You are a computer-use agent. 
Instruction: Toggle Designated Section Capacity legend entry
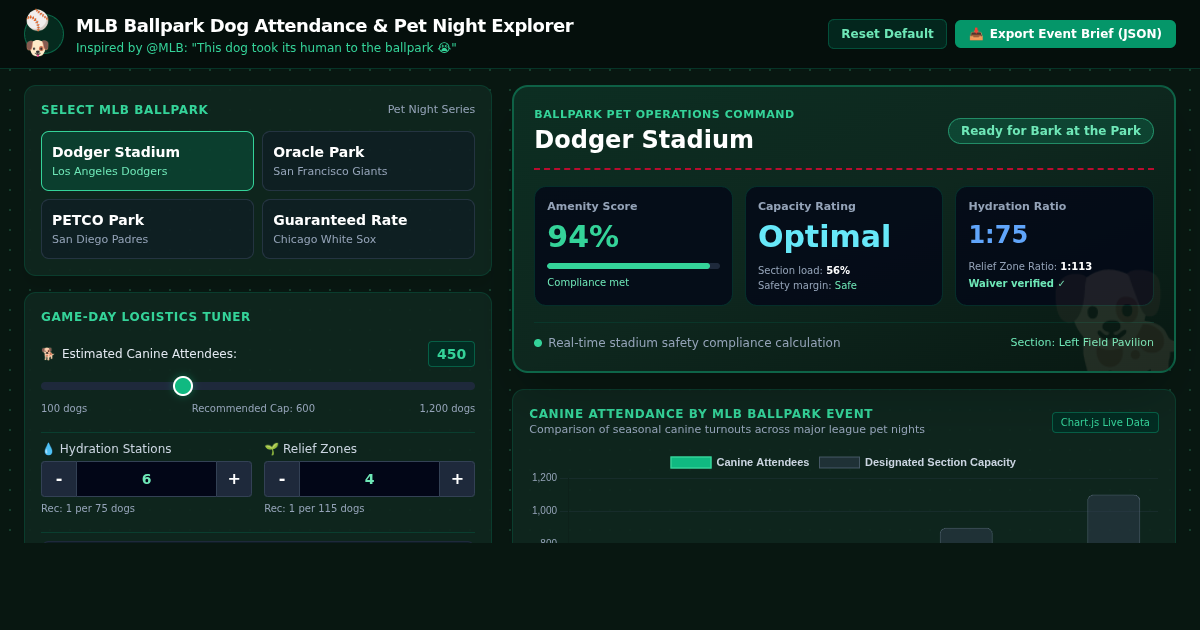tap(918, 462)
